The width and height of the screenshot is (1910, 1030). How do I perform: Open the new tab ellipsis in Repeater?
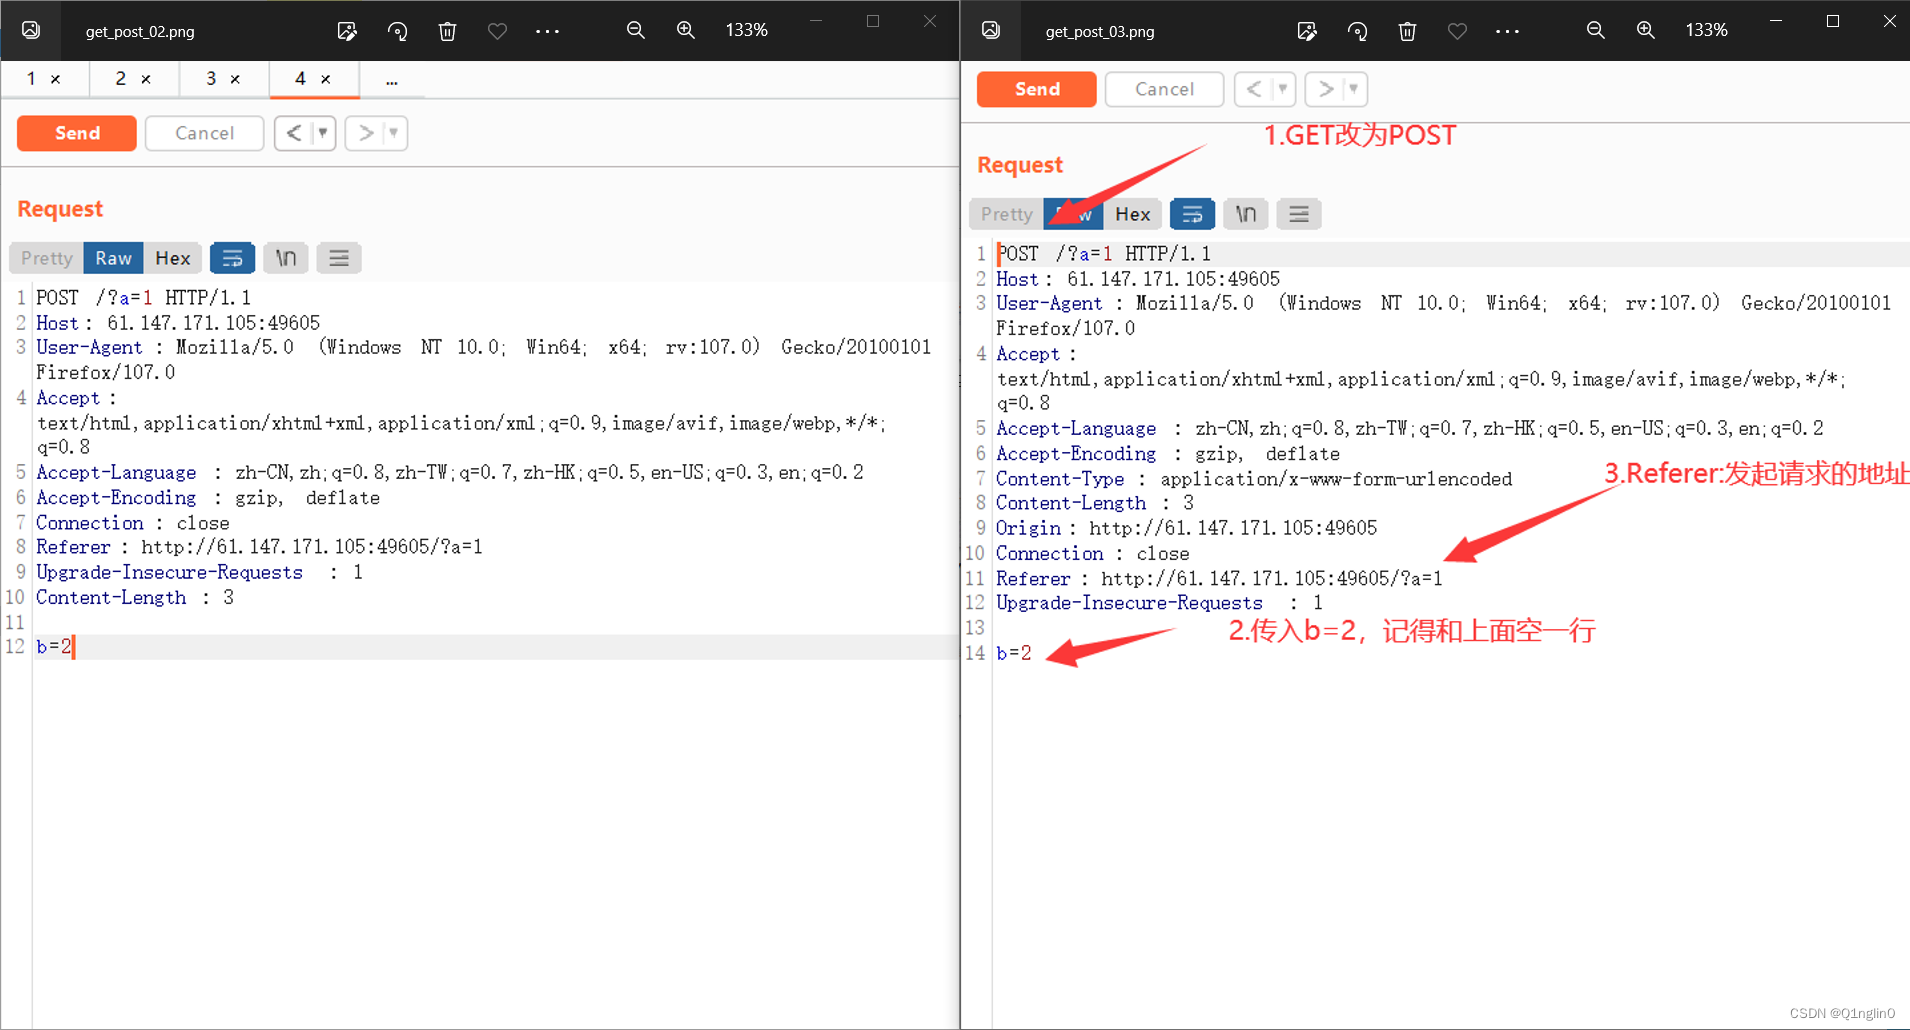[392, 80]
